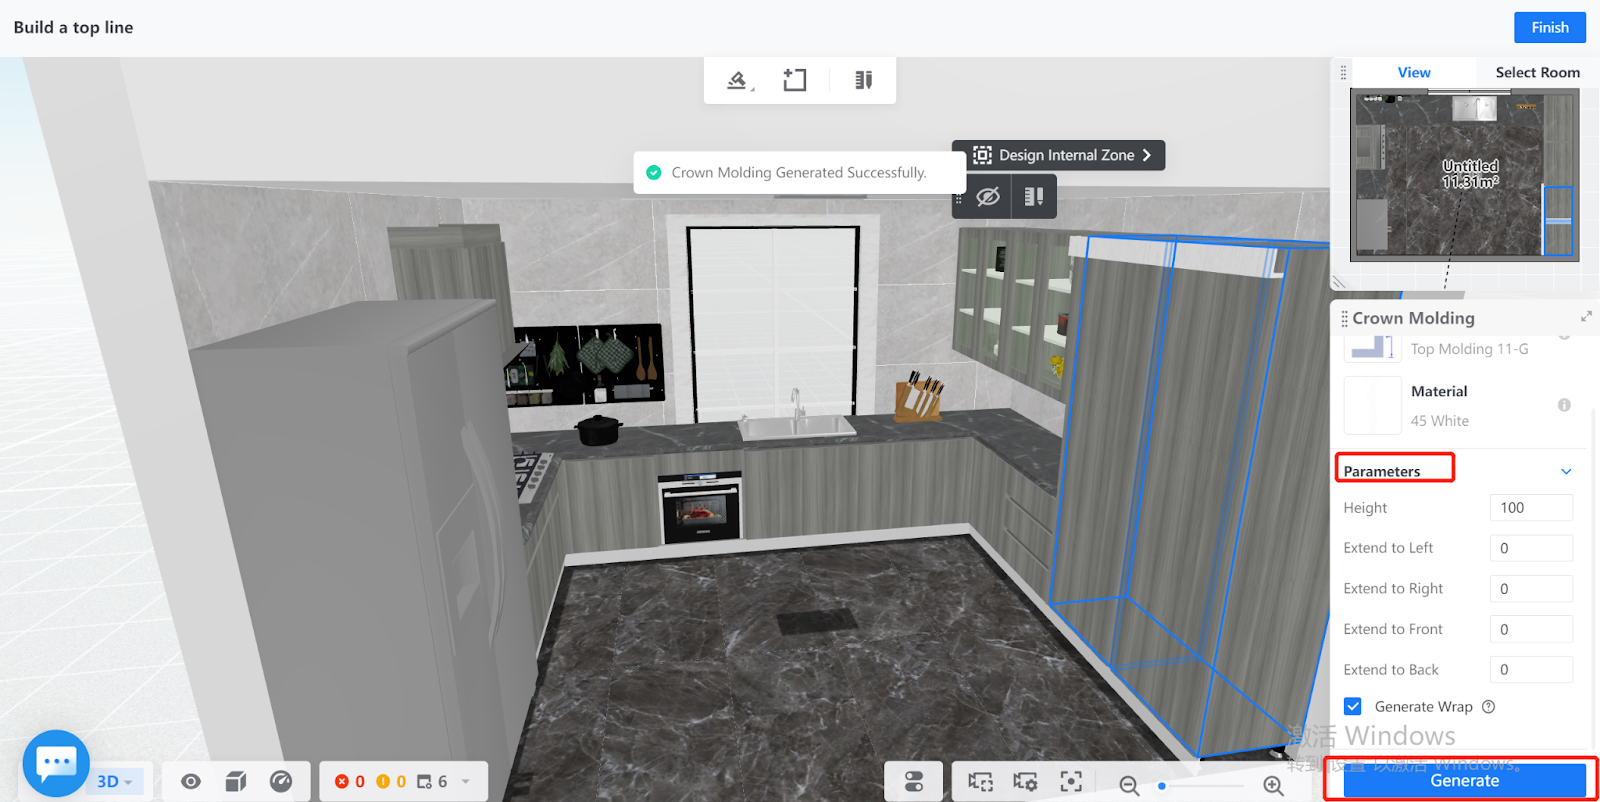Screen dimensions: 1600x802
Task: Toggle the Generate Wrap checkbox
Action: coord(1353,706)
